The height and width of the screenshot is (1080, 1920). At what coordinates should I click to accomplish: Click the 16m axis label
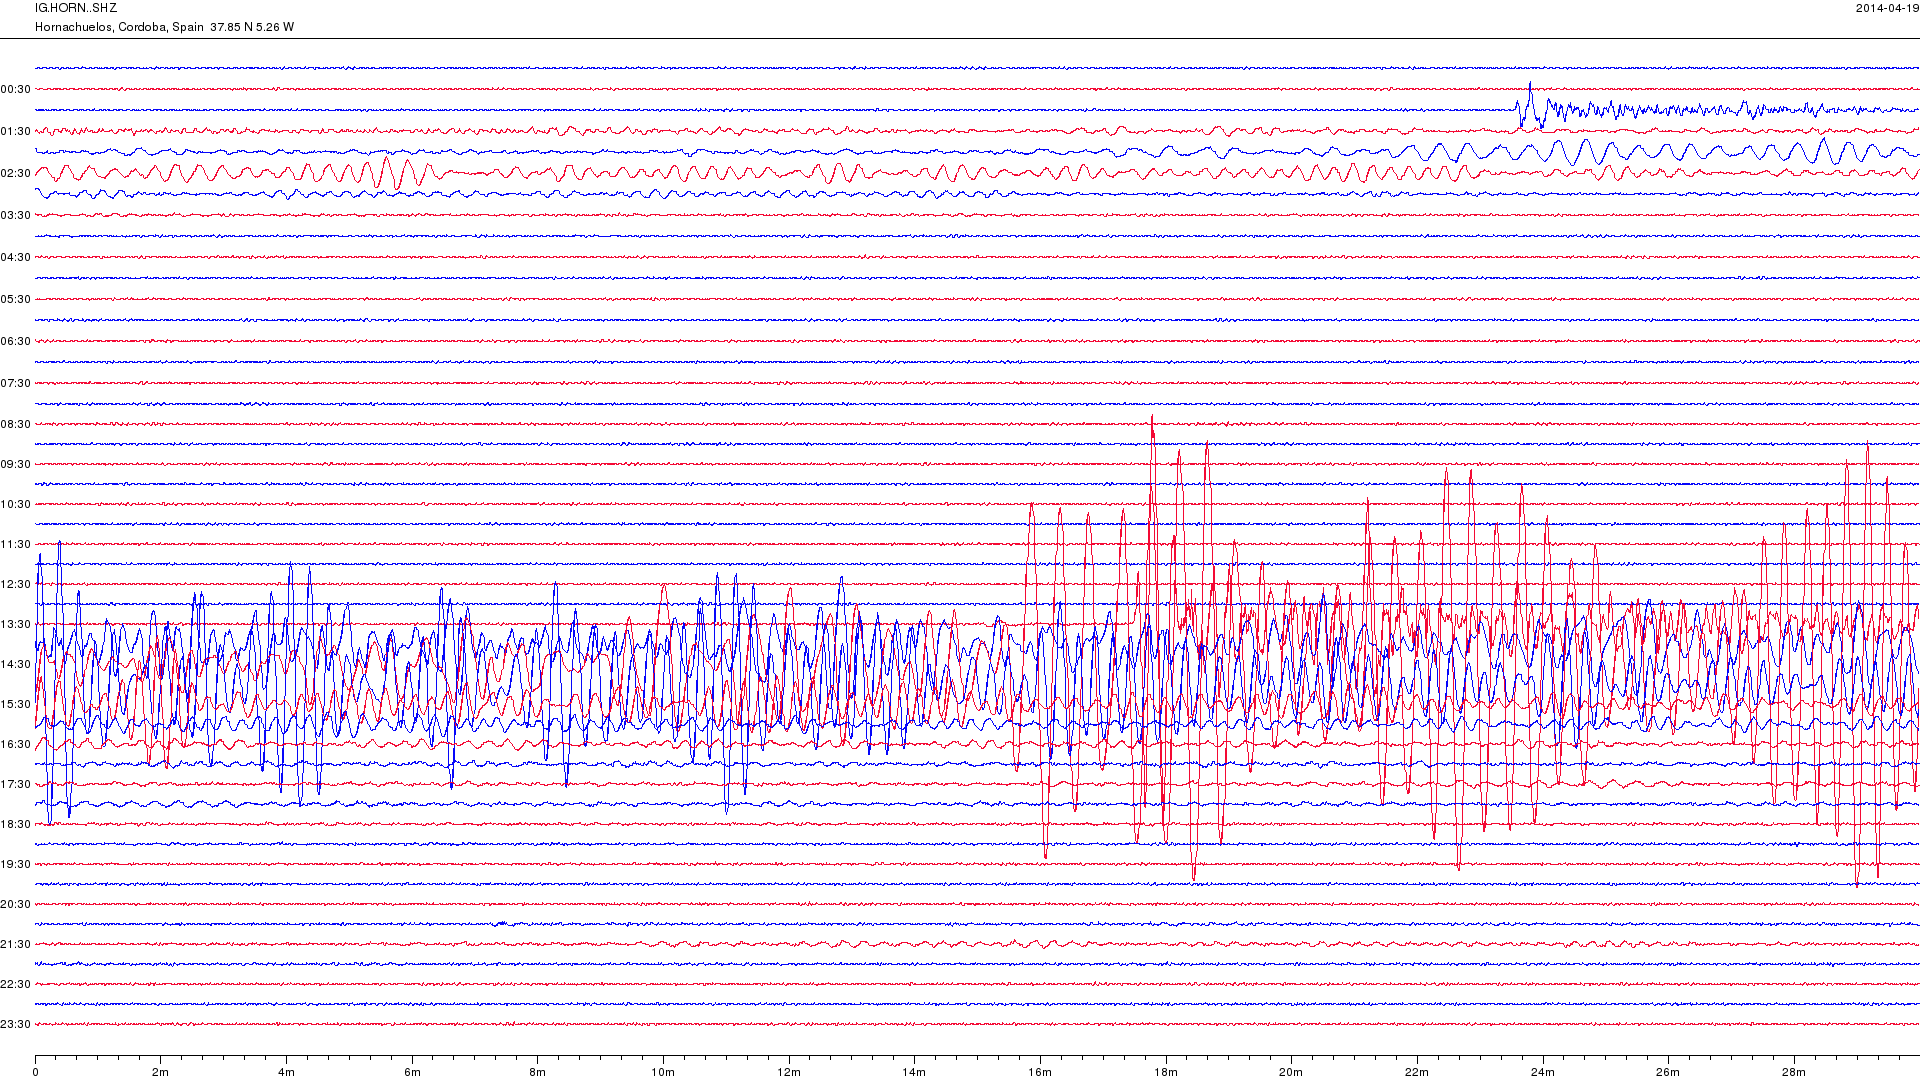coord(1040,1072)
